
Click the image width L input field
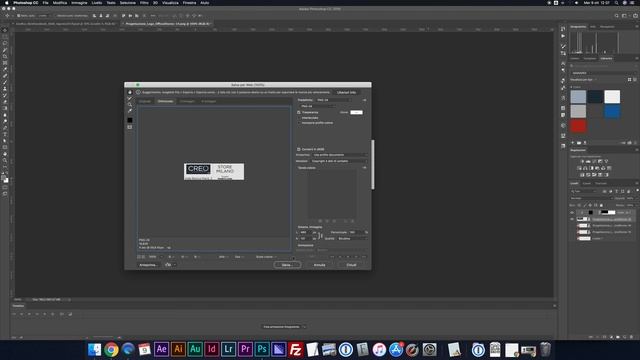click(306, 232)
